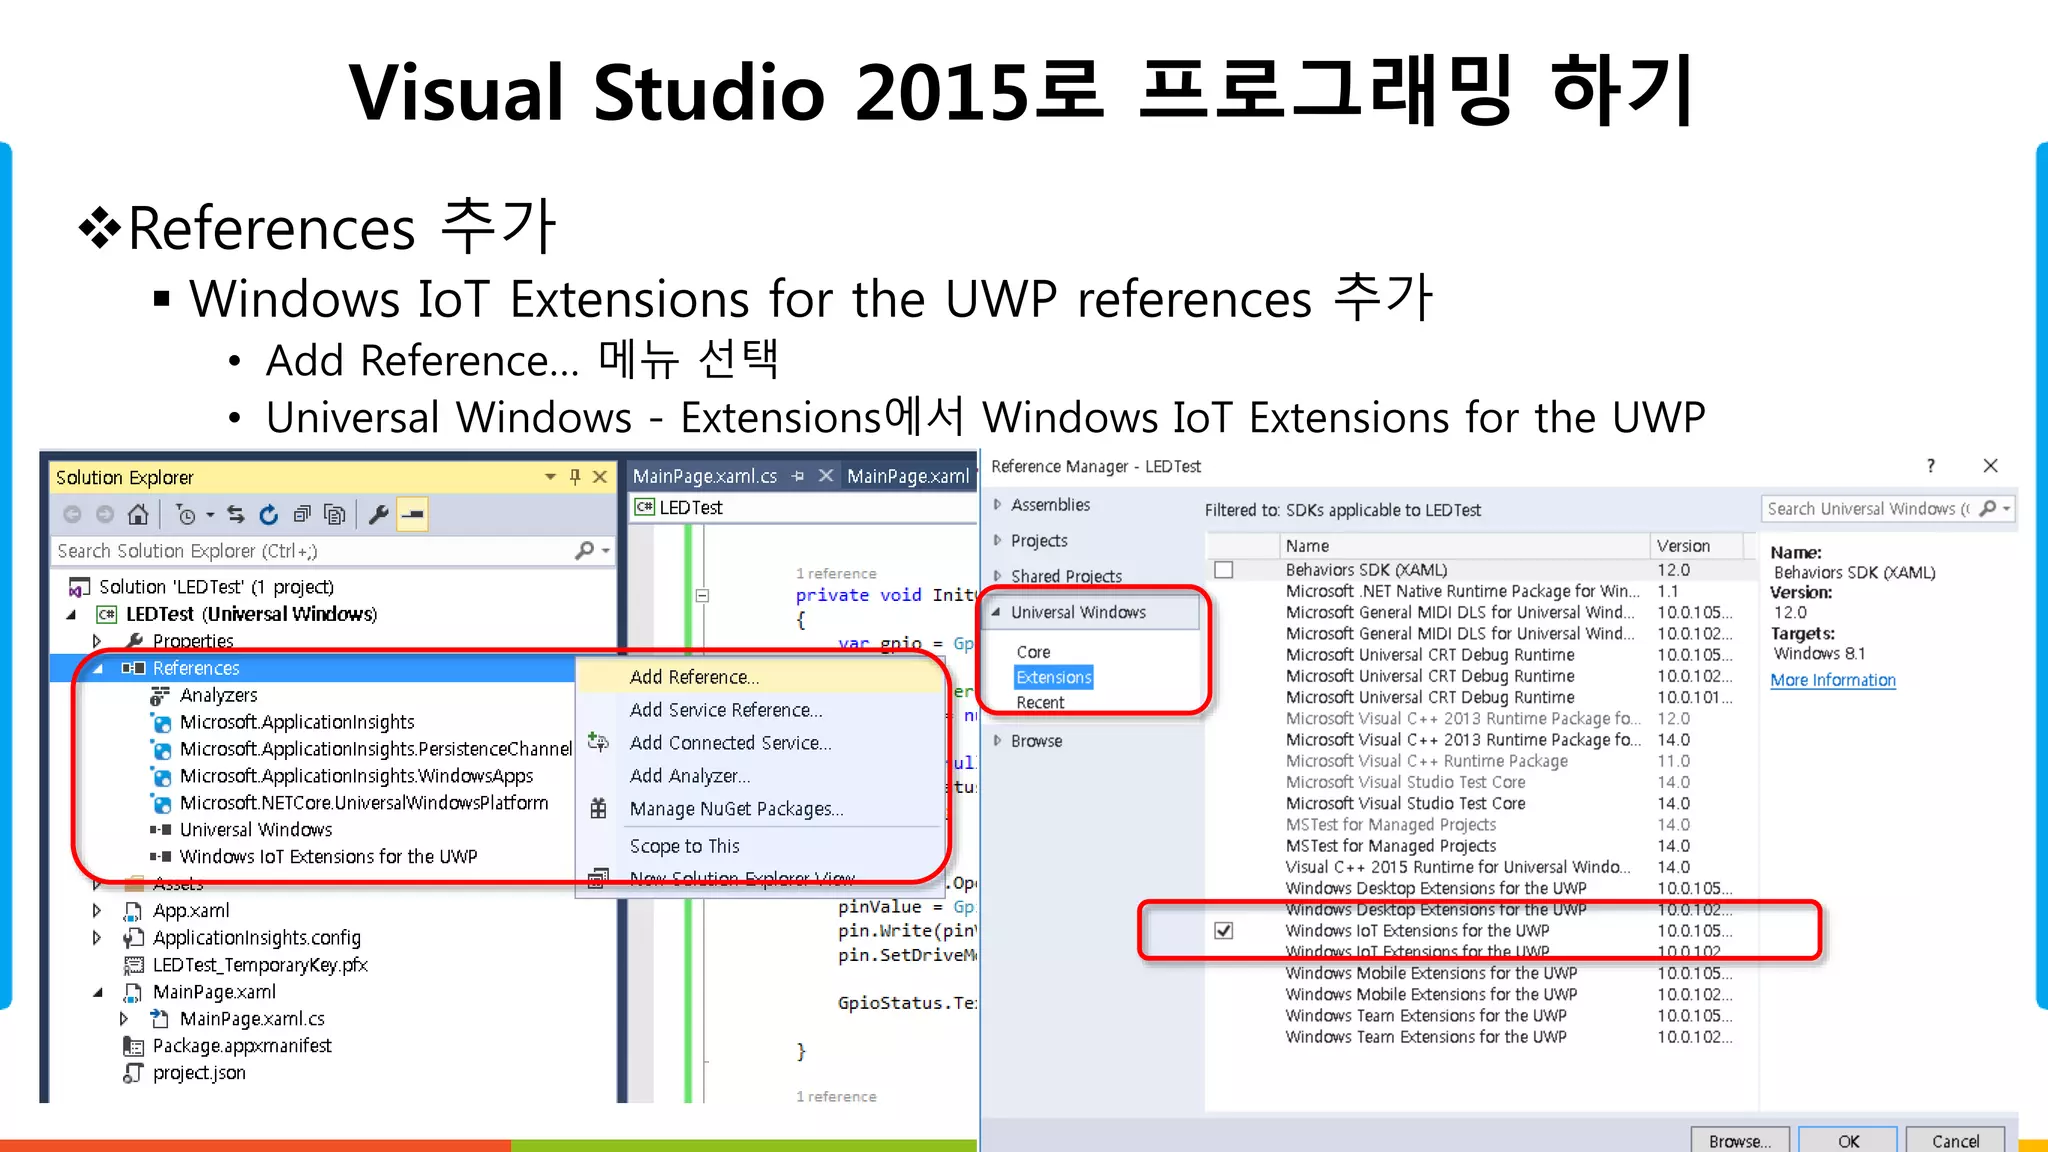2048x1152 pixels.
Task: Expand Shared Projects in Reference Manager
Action: click(997, 576)
